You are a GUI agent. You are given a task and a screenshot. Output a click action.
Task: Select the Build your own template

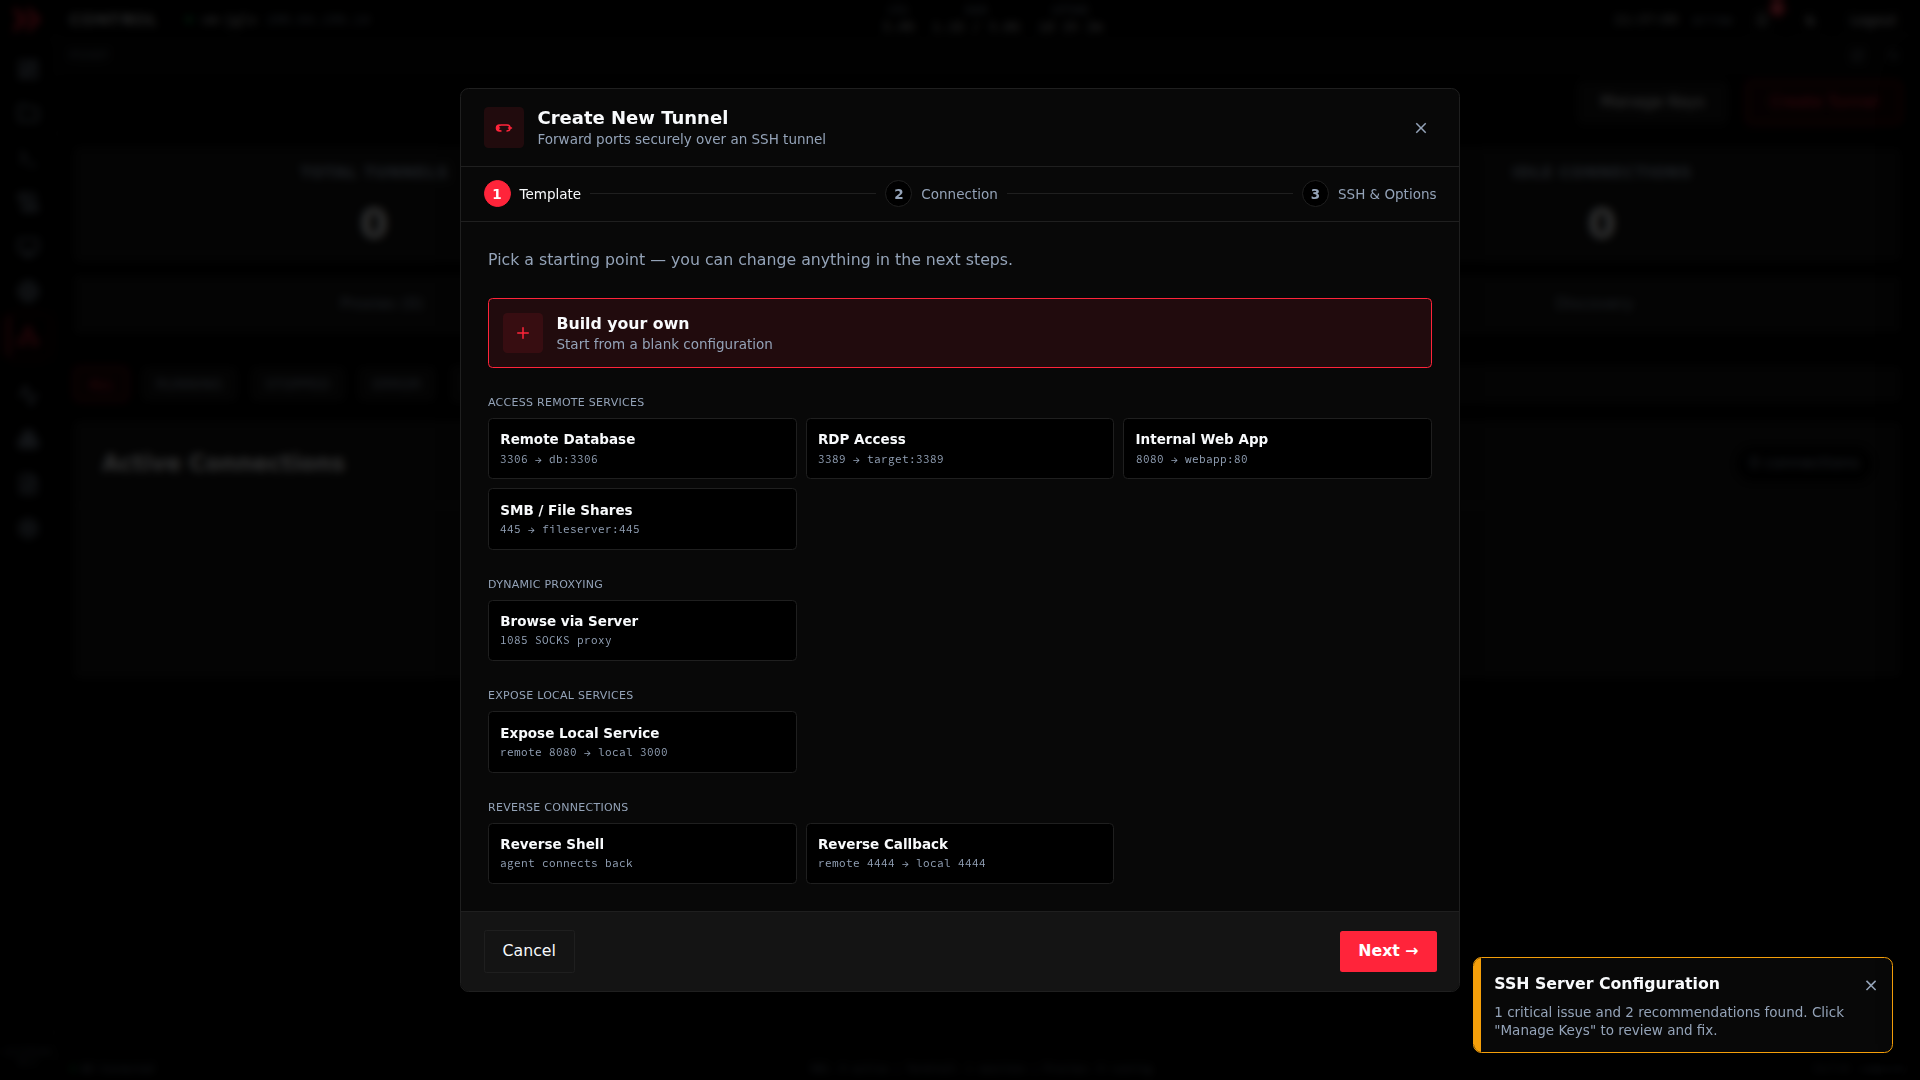coord(959,333)
